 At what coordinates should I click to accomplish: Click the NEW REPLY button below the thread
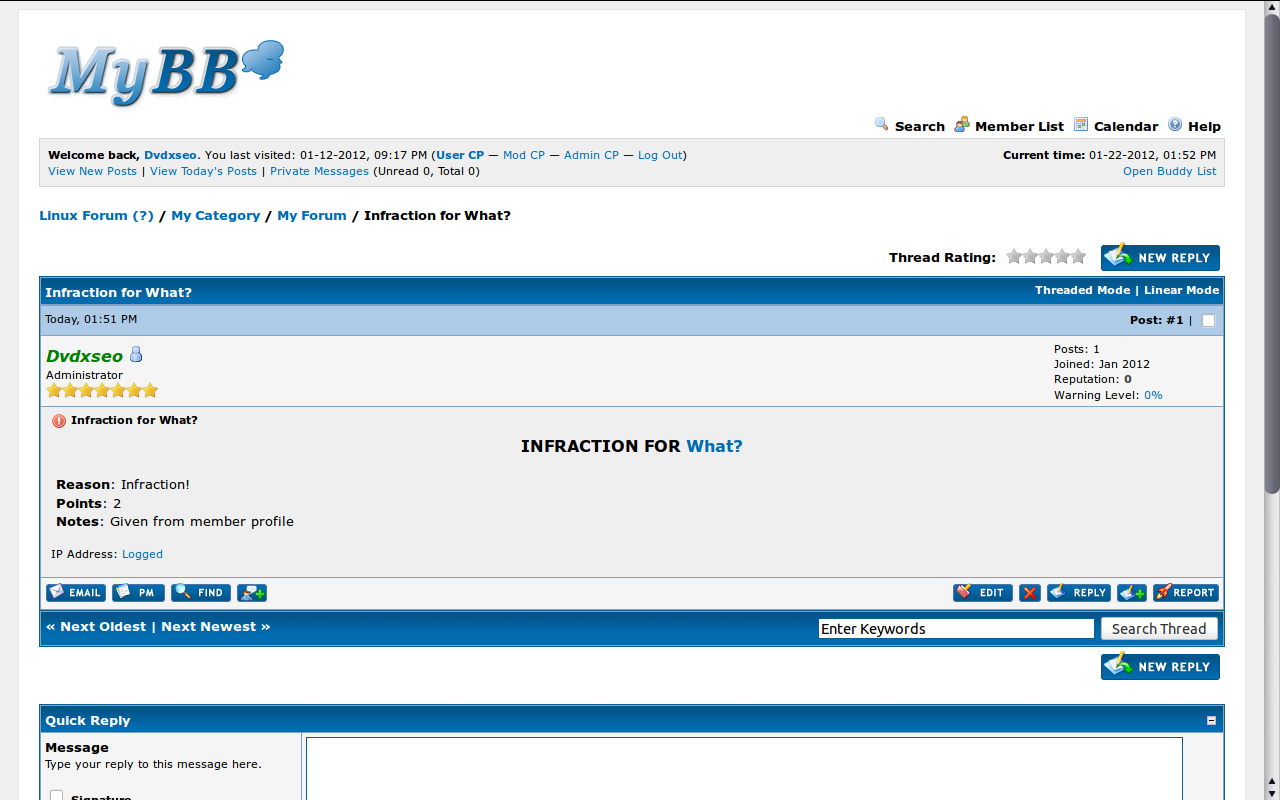coord(1160,666)
